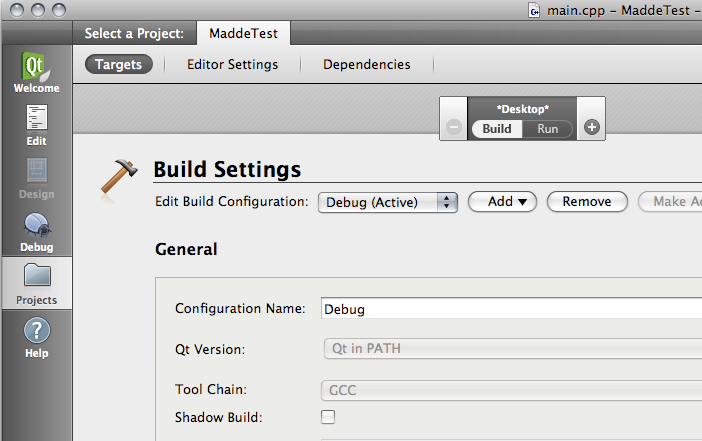Open the Edit Build Configuration dropdown
The height and width of the screenshot is (441, 702).
388,202
